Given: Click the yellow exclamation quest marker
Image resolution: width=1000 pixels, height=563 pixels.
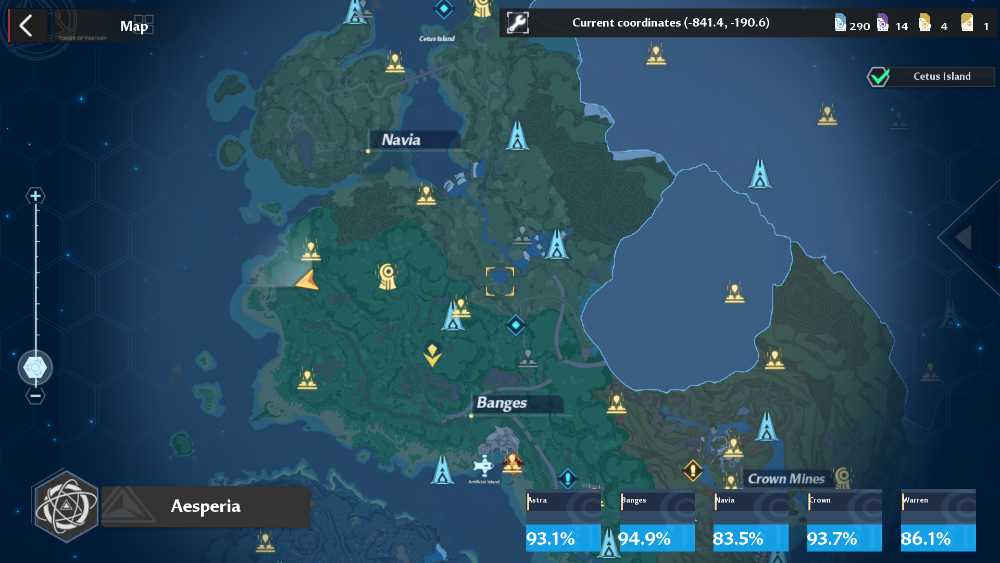Looking at the screenshot, I should [693, 471].
